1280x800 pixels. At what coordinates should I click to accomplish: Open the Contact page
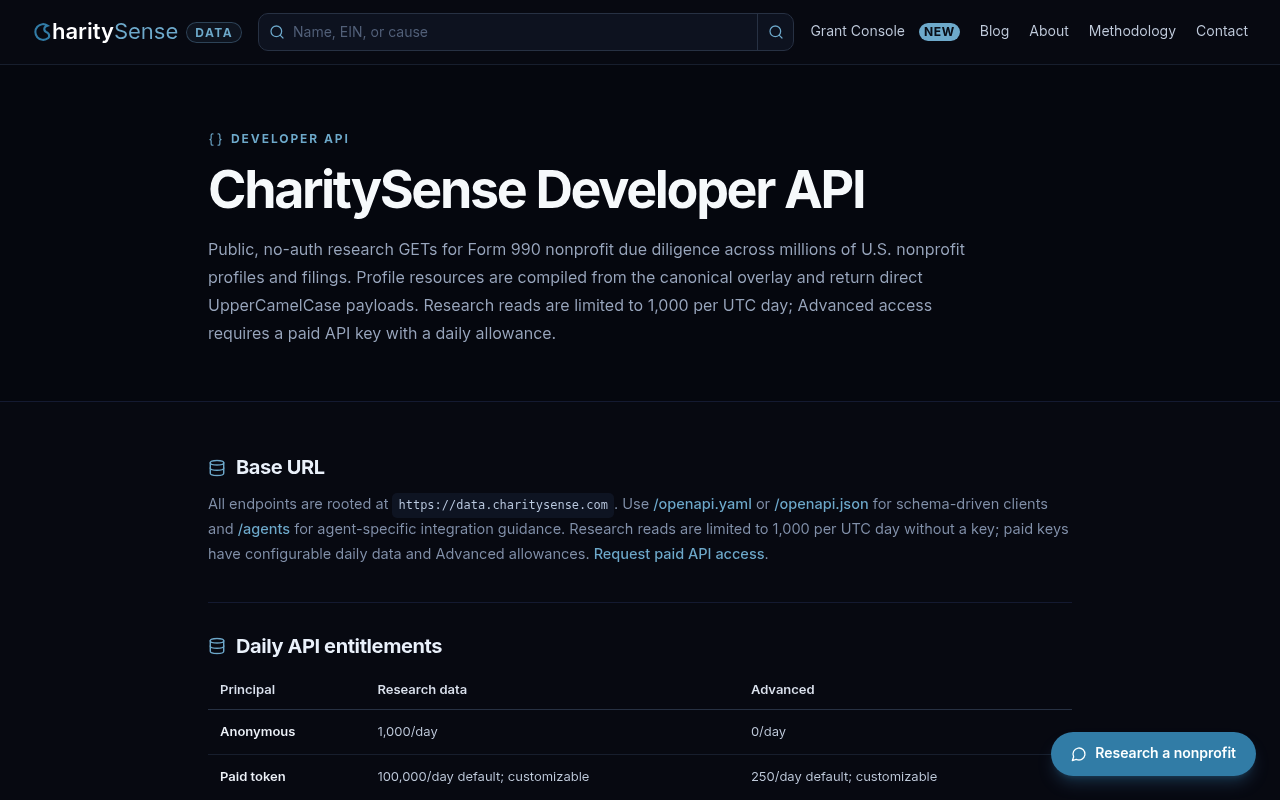1222,31
